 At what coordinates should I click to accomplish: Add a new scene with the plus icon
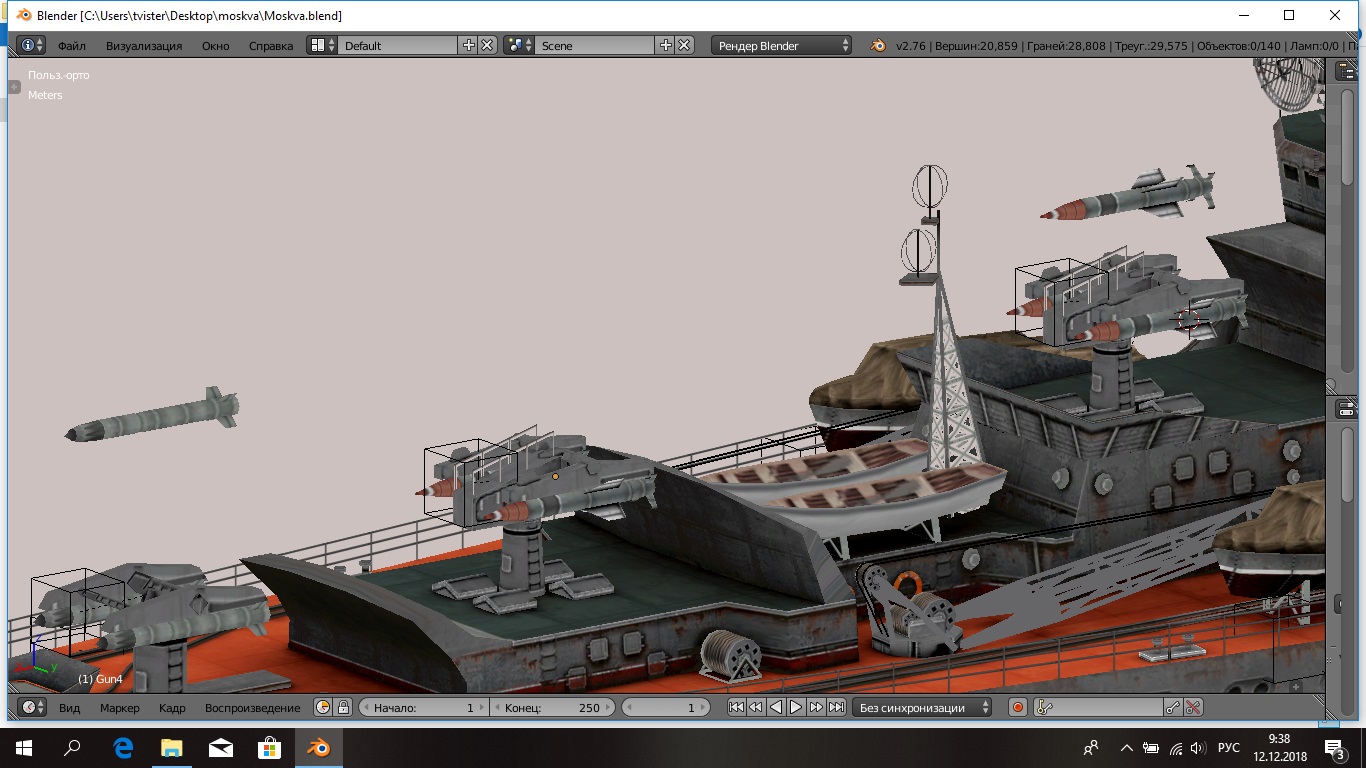coord(666,45)
